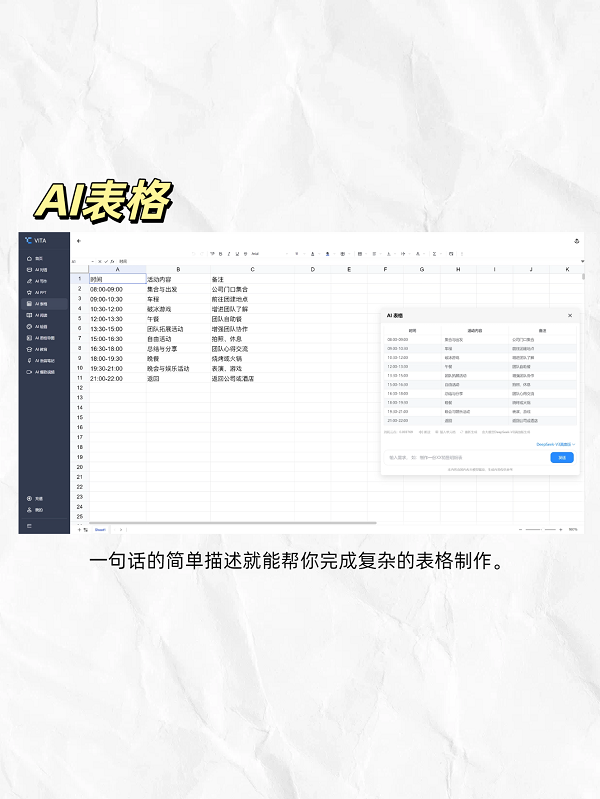Select cell containing 活动内容

pos(178,279)
